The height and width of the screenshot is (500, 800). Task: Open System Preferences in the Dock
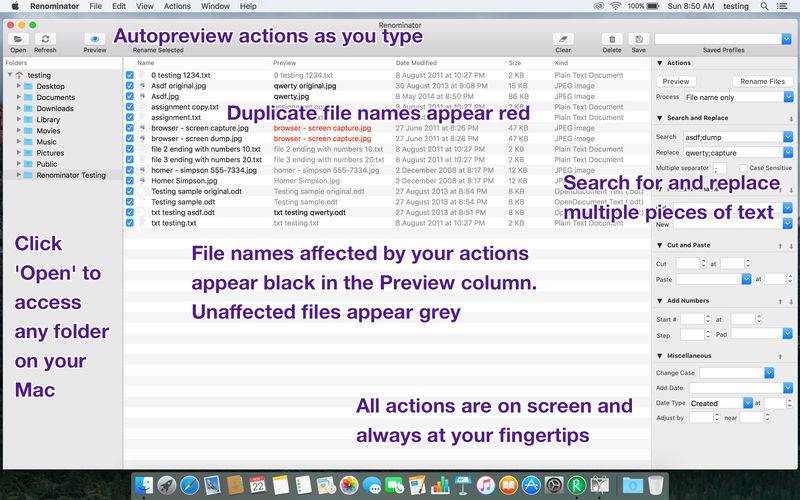pyautogui.click(x=554, y=485)
